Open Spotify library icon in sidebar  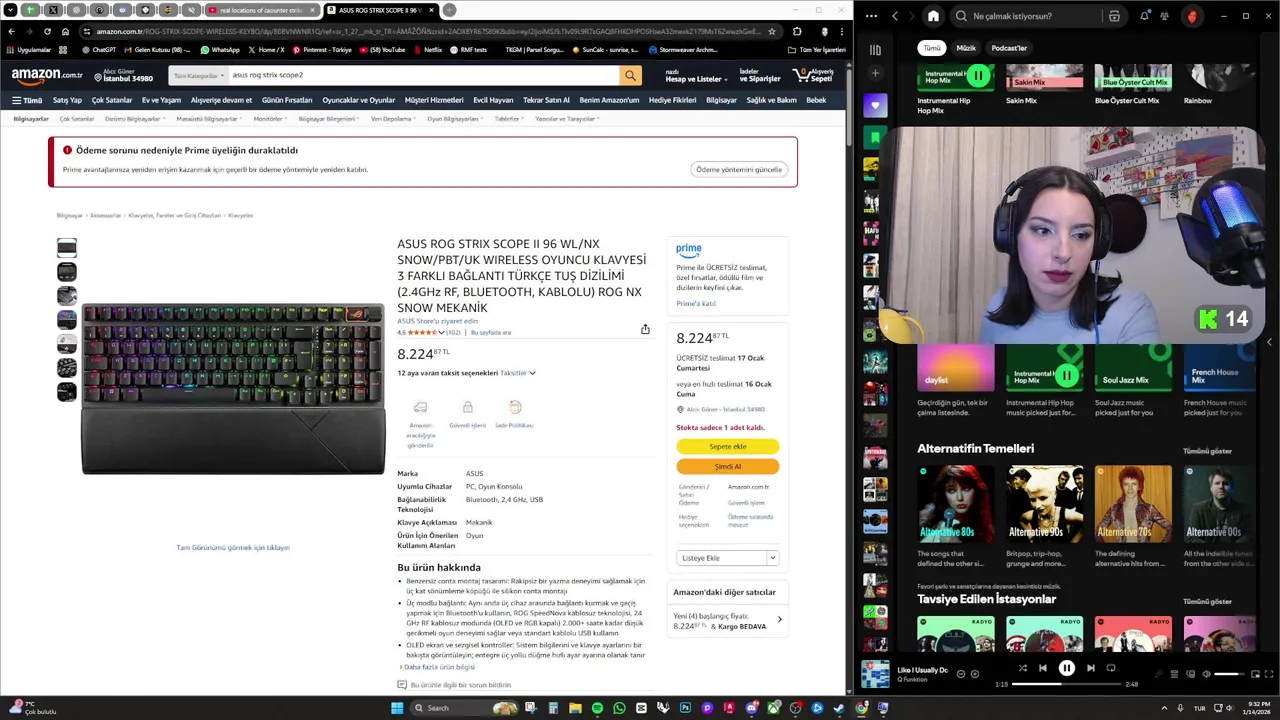pyautogui.click(x=875, y=49)
